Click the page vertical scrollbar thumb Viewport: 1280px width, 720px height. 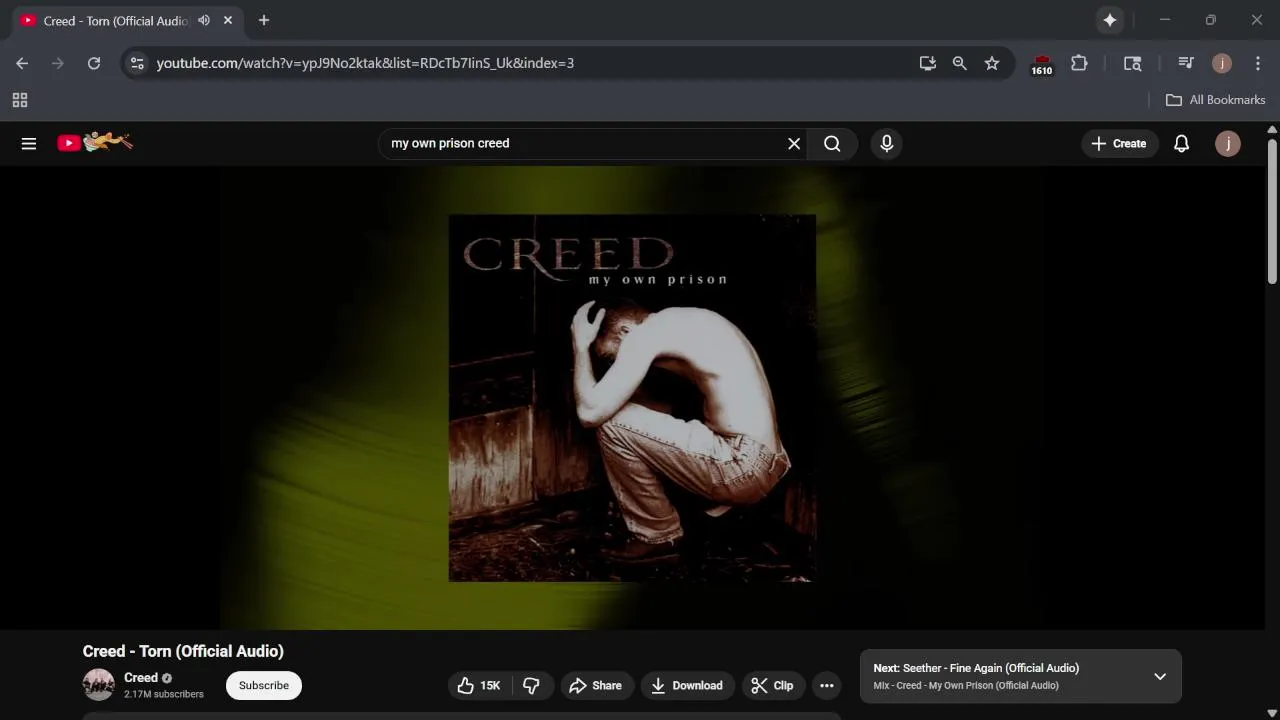point(1272,212)
